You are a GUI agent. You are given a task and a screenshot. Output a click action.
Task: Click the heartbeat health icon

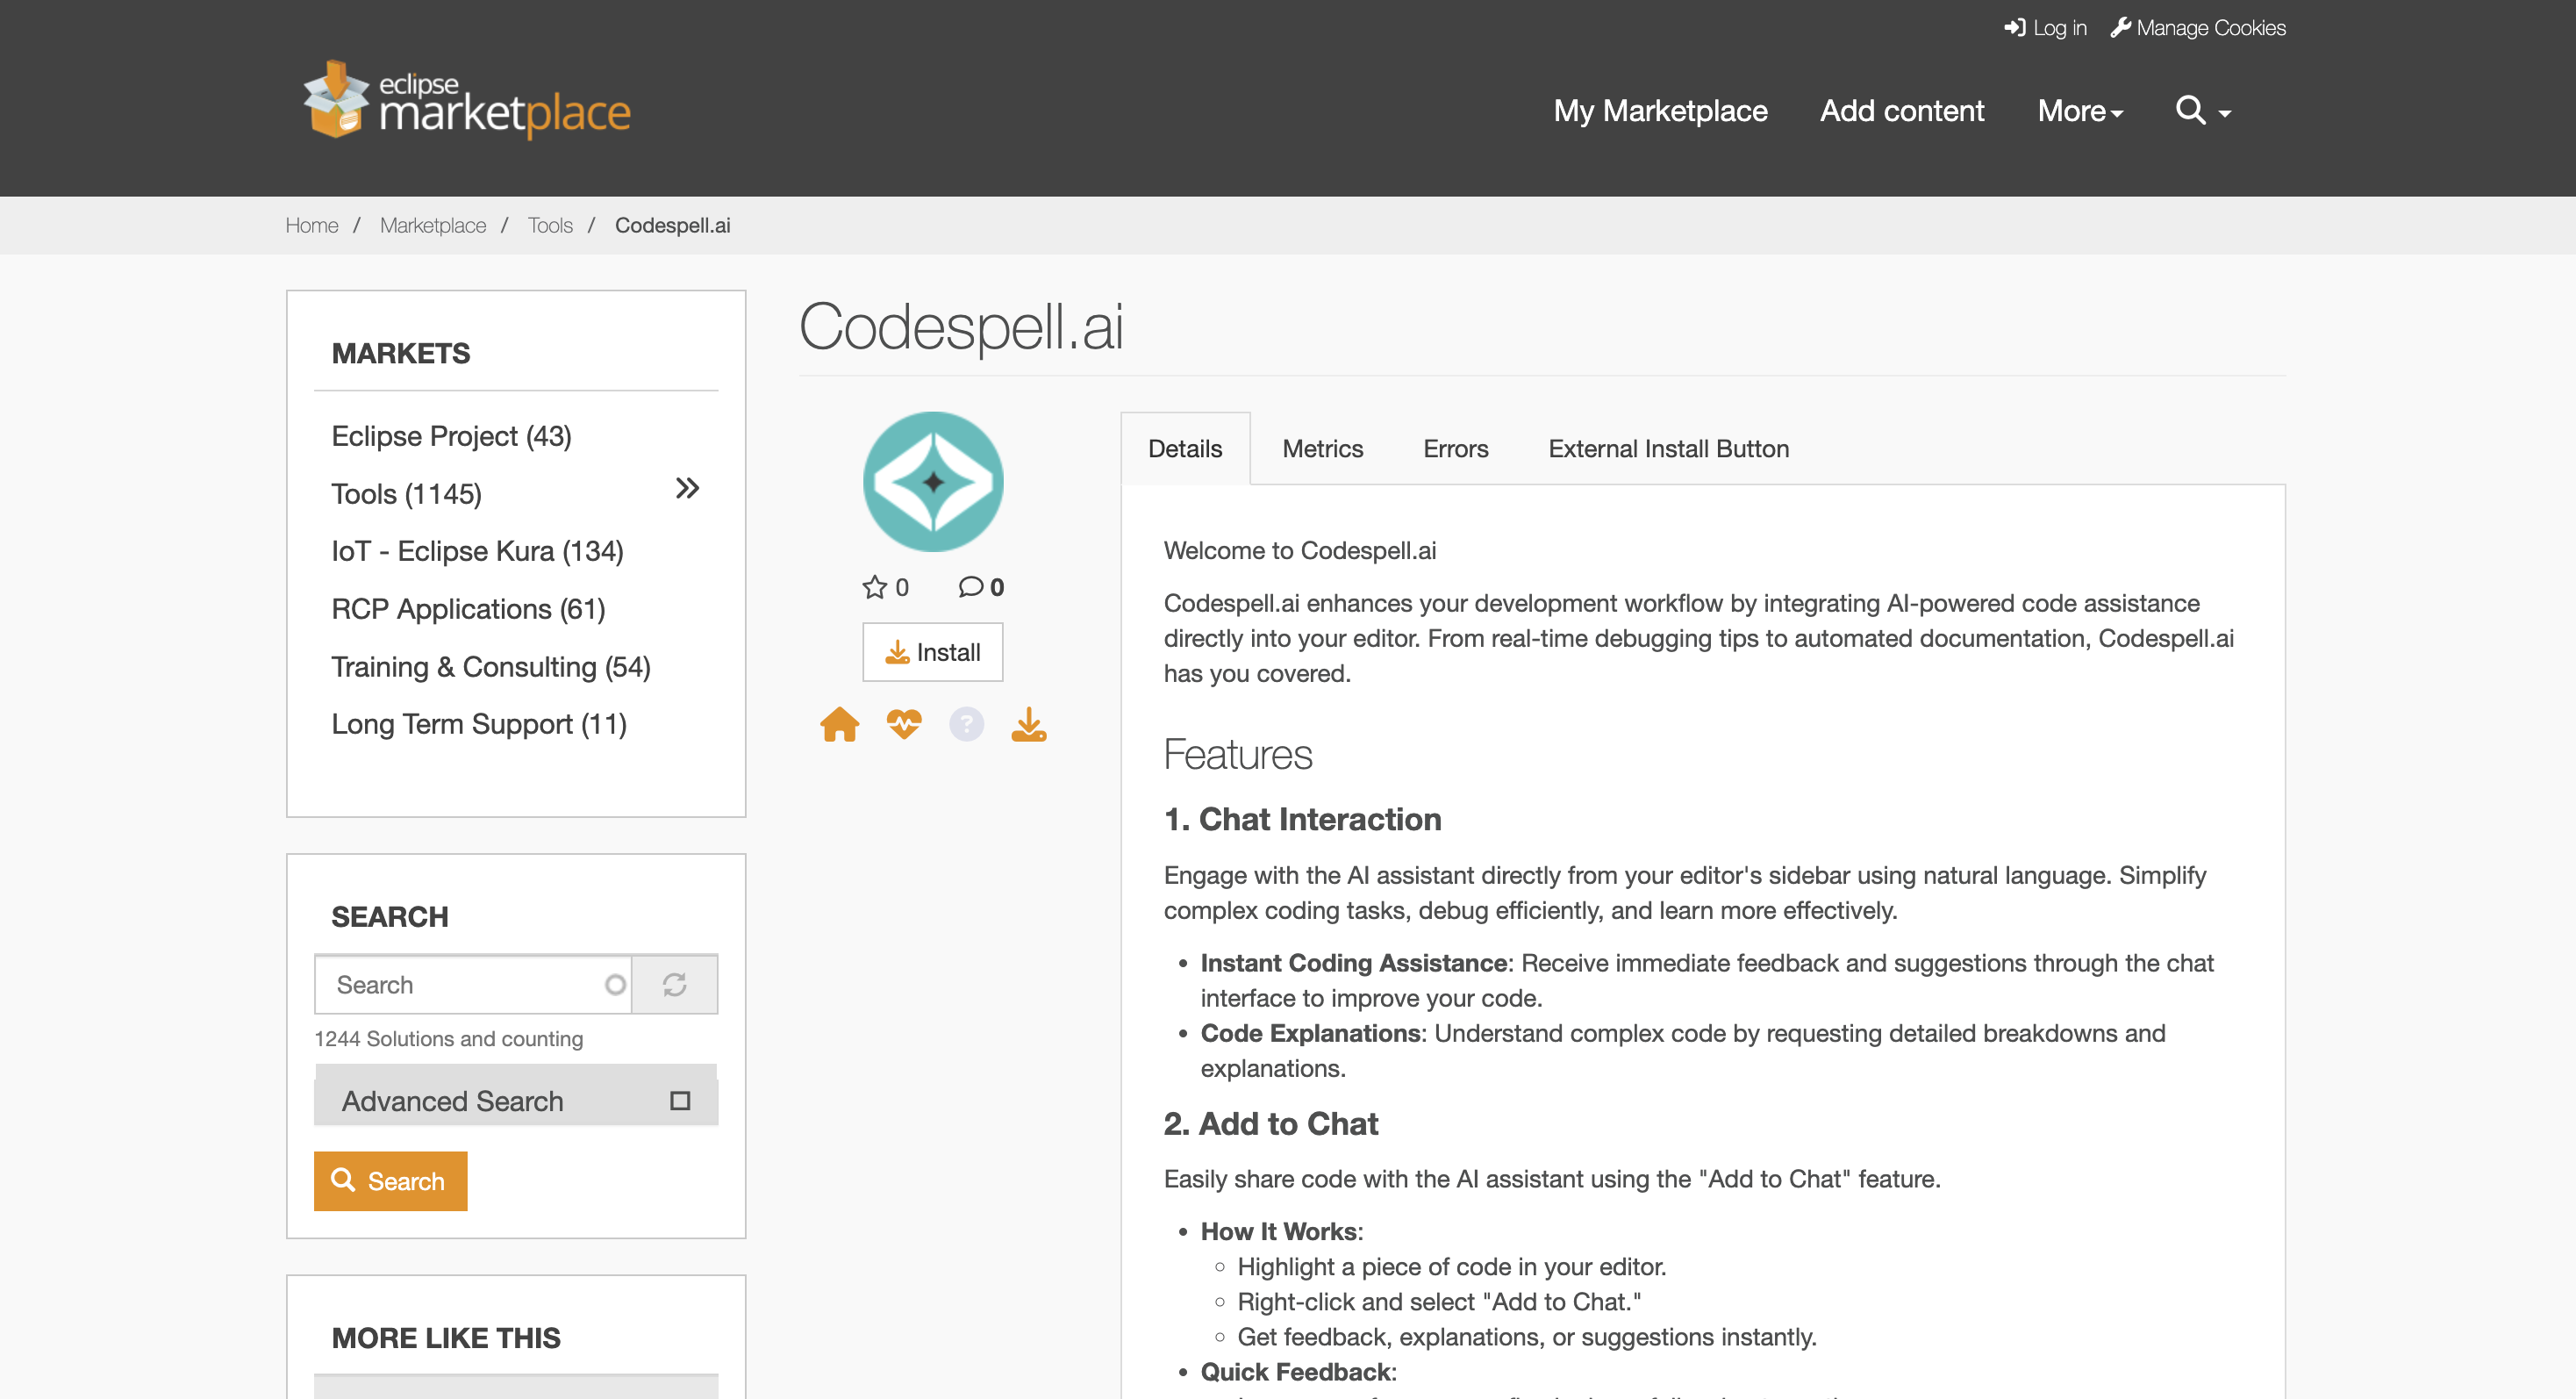(904, 724)
